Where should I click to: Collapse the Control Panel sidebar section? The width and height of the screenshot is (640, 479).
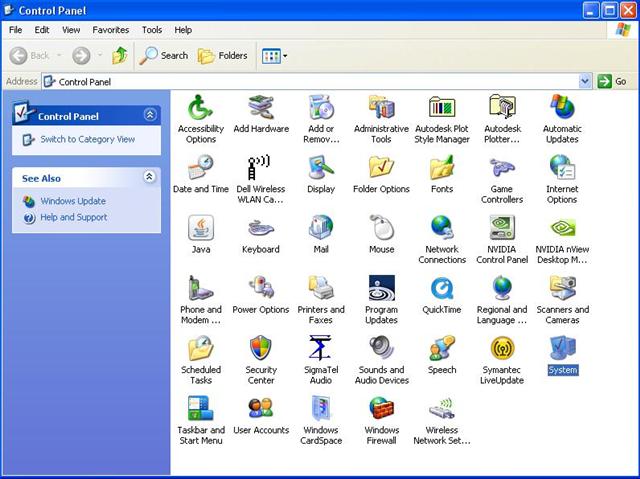pyautogui.click(x=150, y=115)
